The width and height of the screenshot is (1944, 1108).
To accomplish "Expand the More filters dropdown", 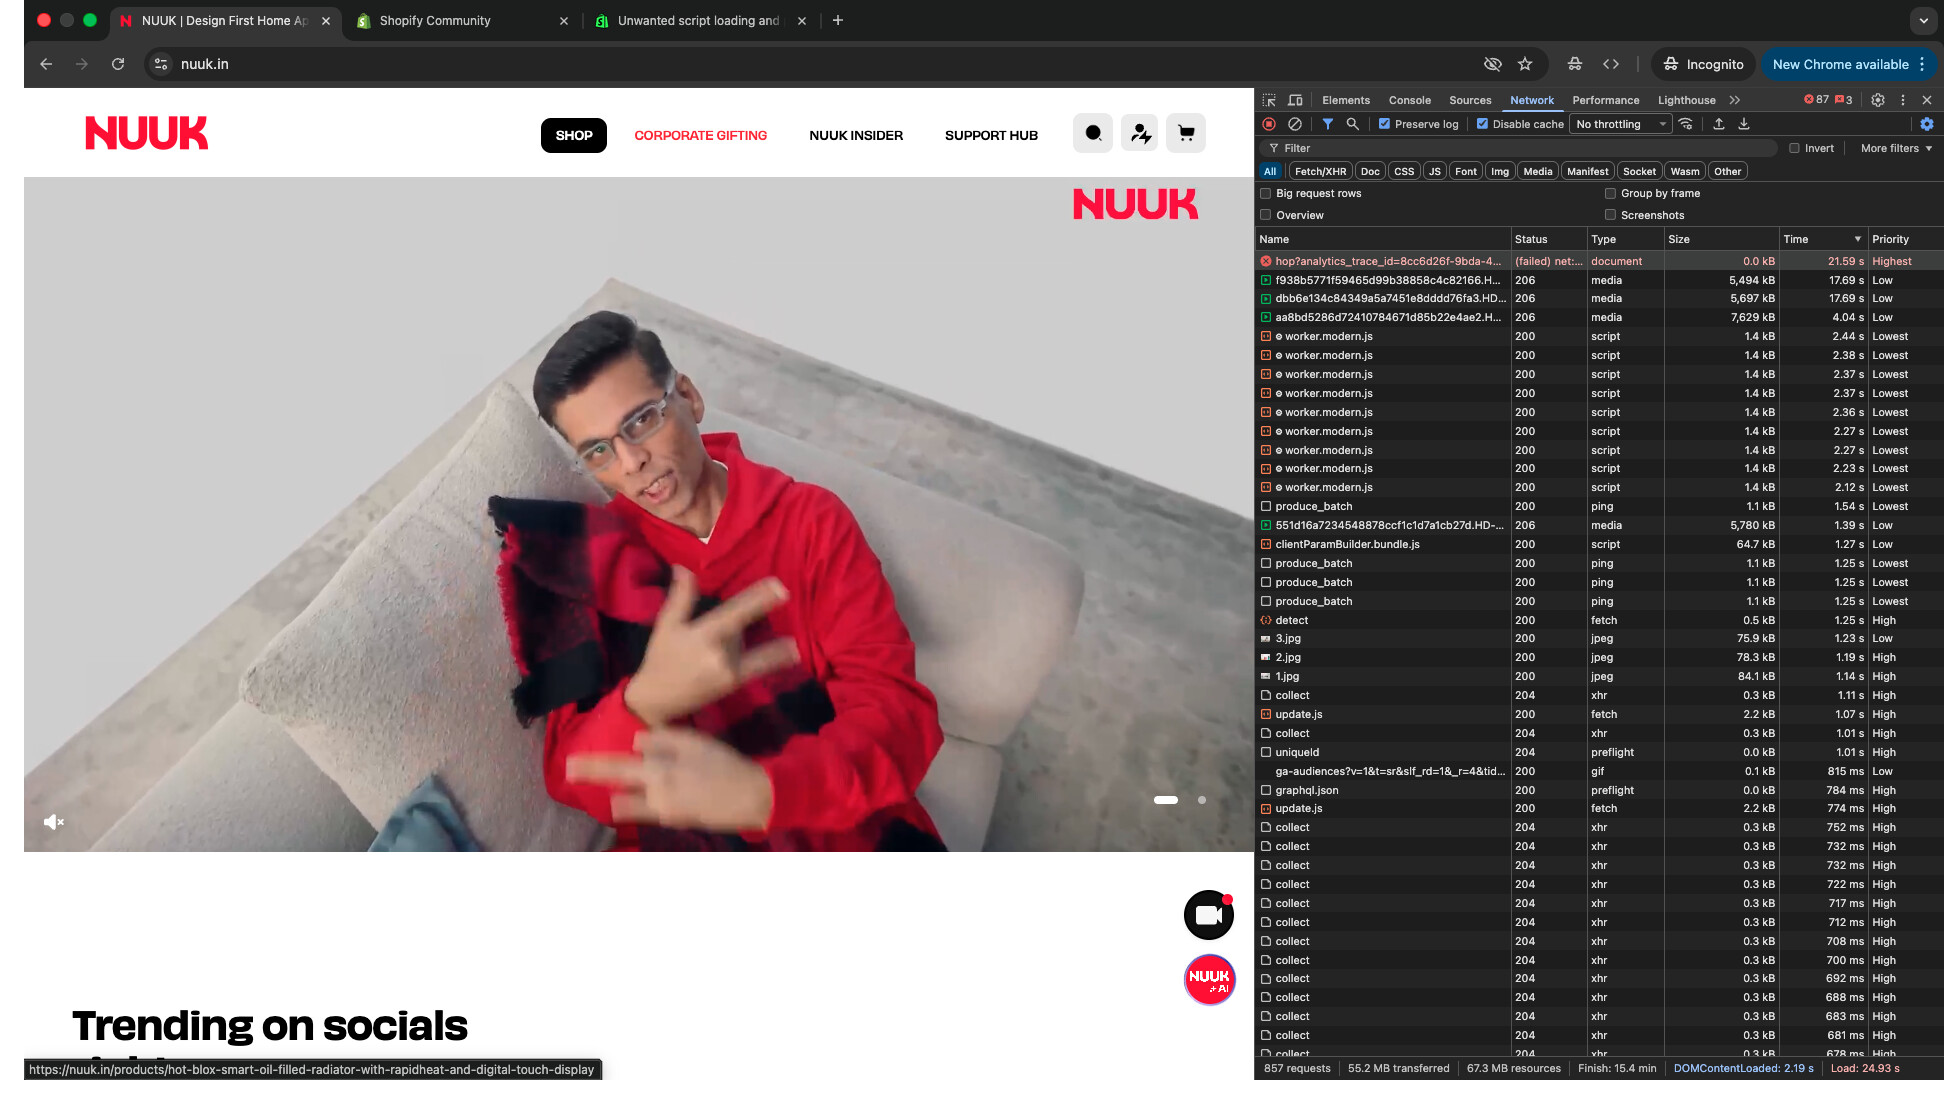I will 1896,148.
